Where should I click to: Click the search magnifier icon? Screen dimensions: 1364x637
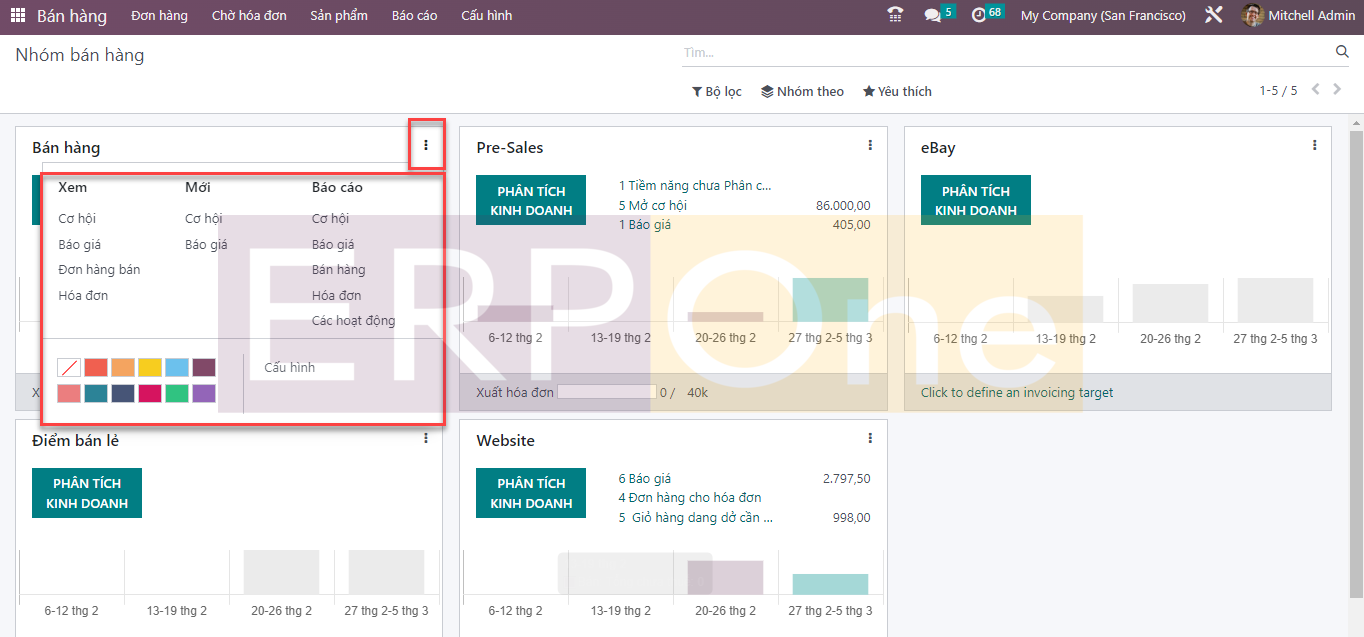pos(1342,52)
